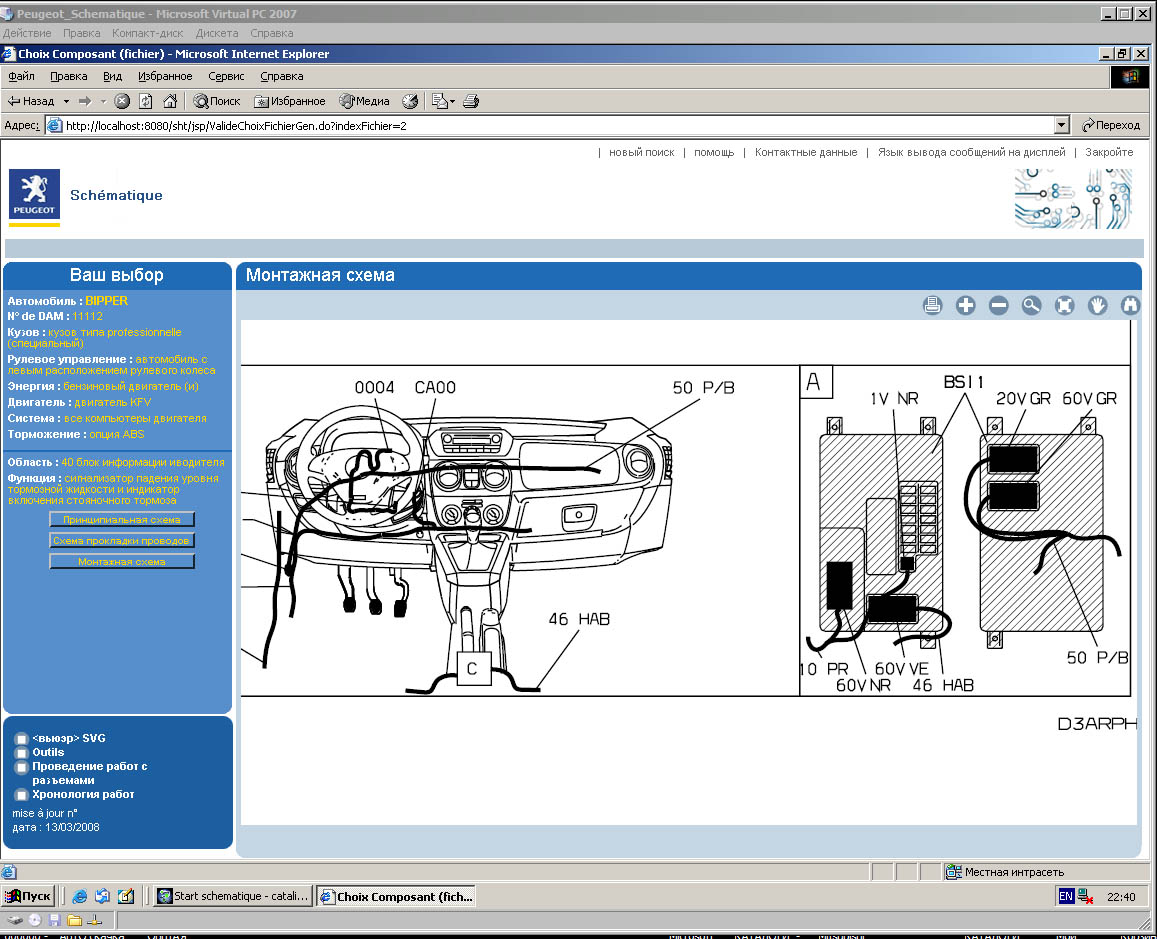Open the Принципиальная схема diagram

122,520
